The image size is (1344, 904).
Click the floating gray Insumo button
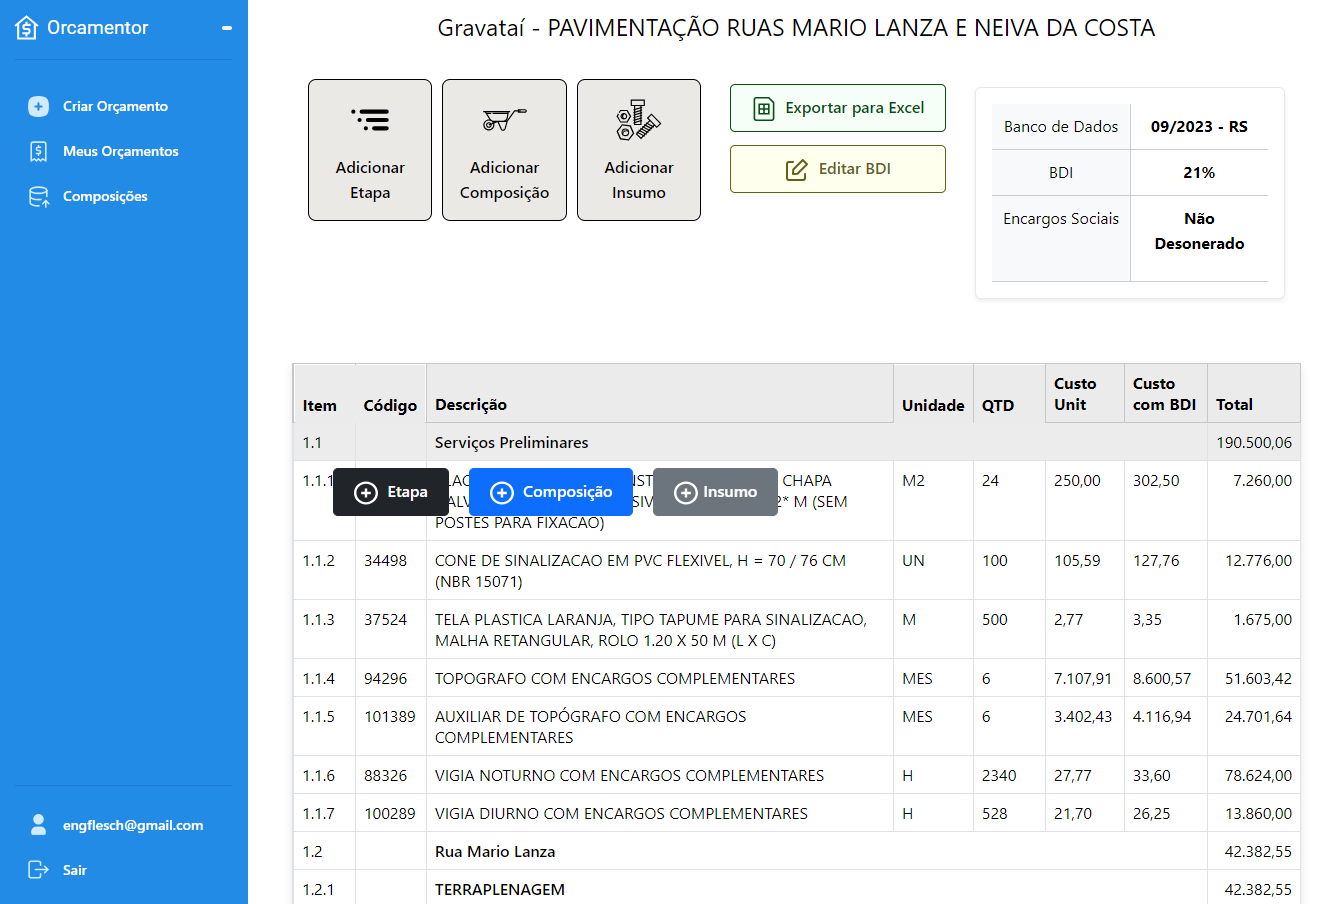coord(715,492)
